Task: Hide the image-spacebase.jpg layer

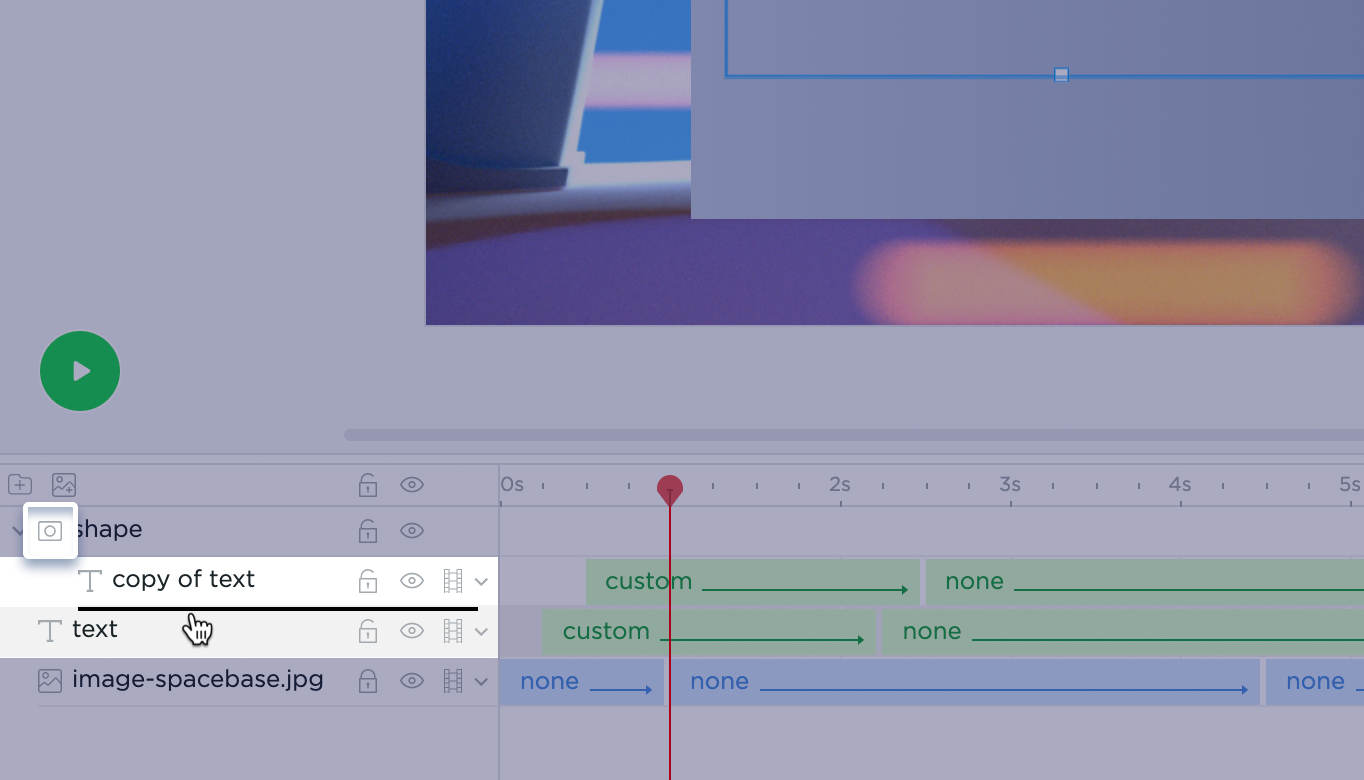Action: click(x=412, y=681)
